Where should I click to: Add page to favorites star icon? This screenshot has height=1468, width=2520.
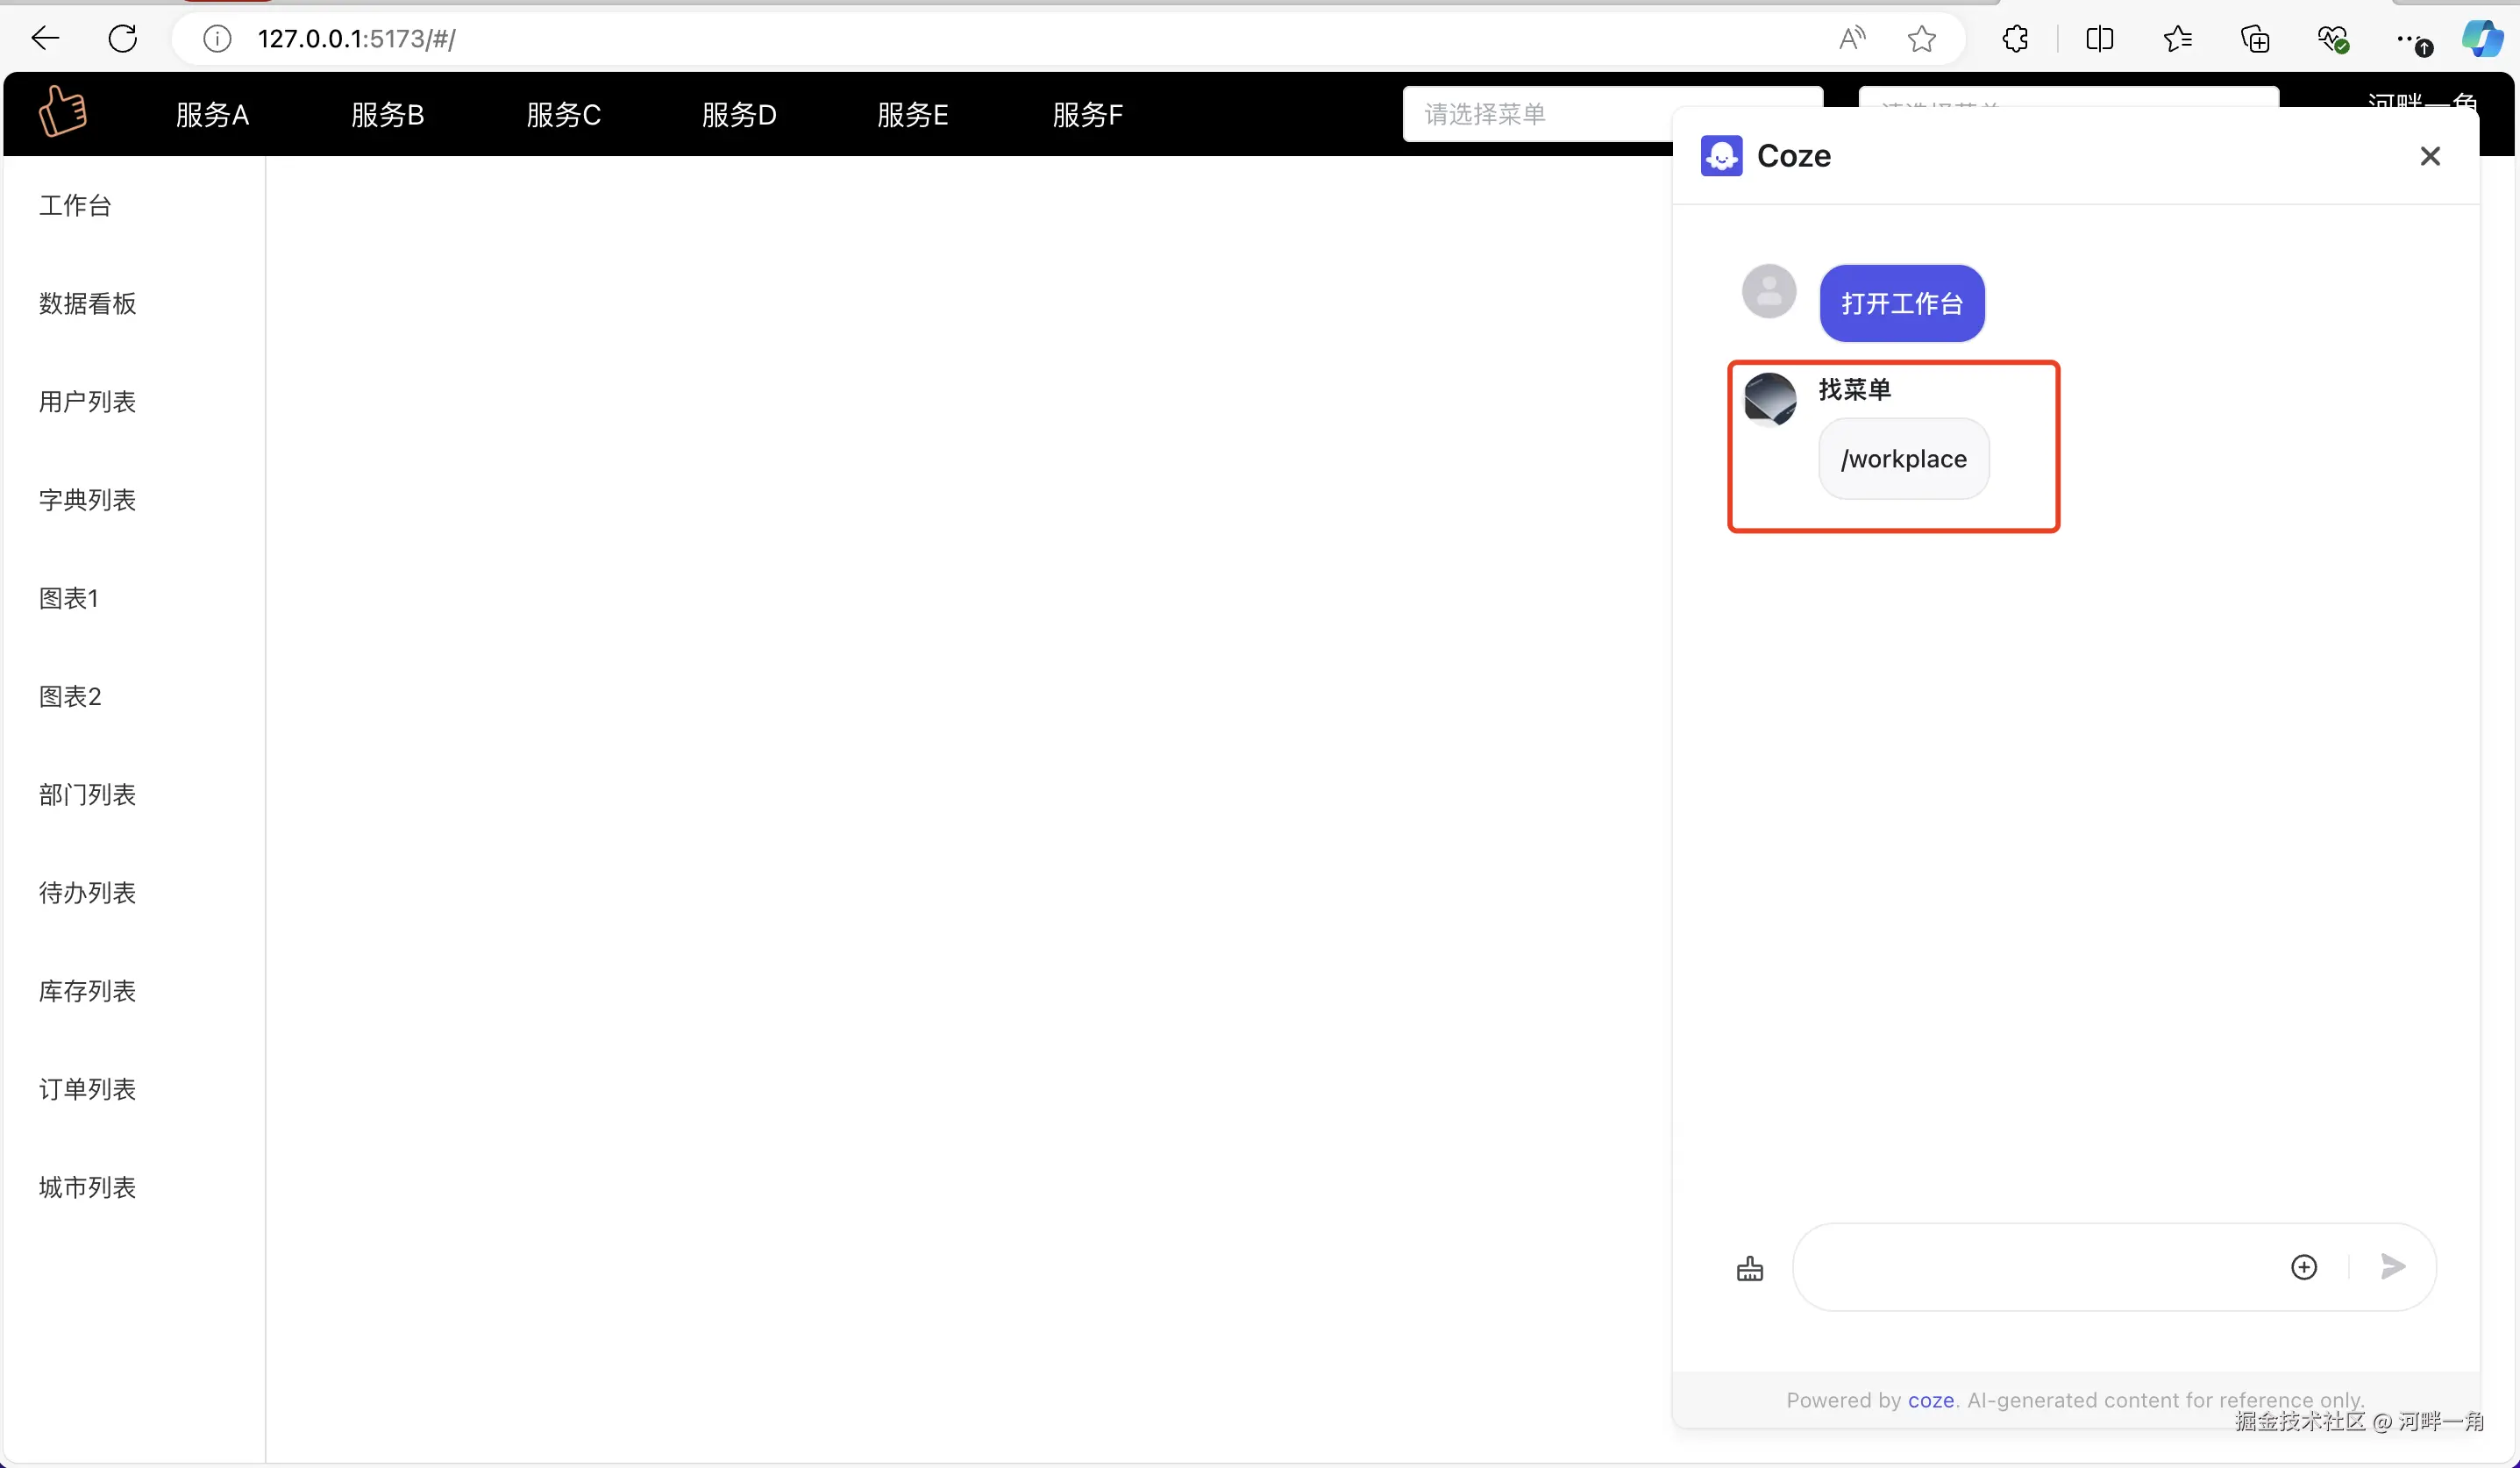tap(1920, 39)
